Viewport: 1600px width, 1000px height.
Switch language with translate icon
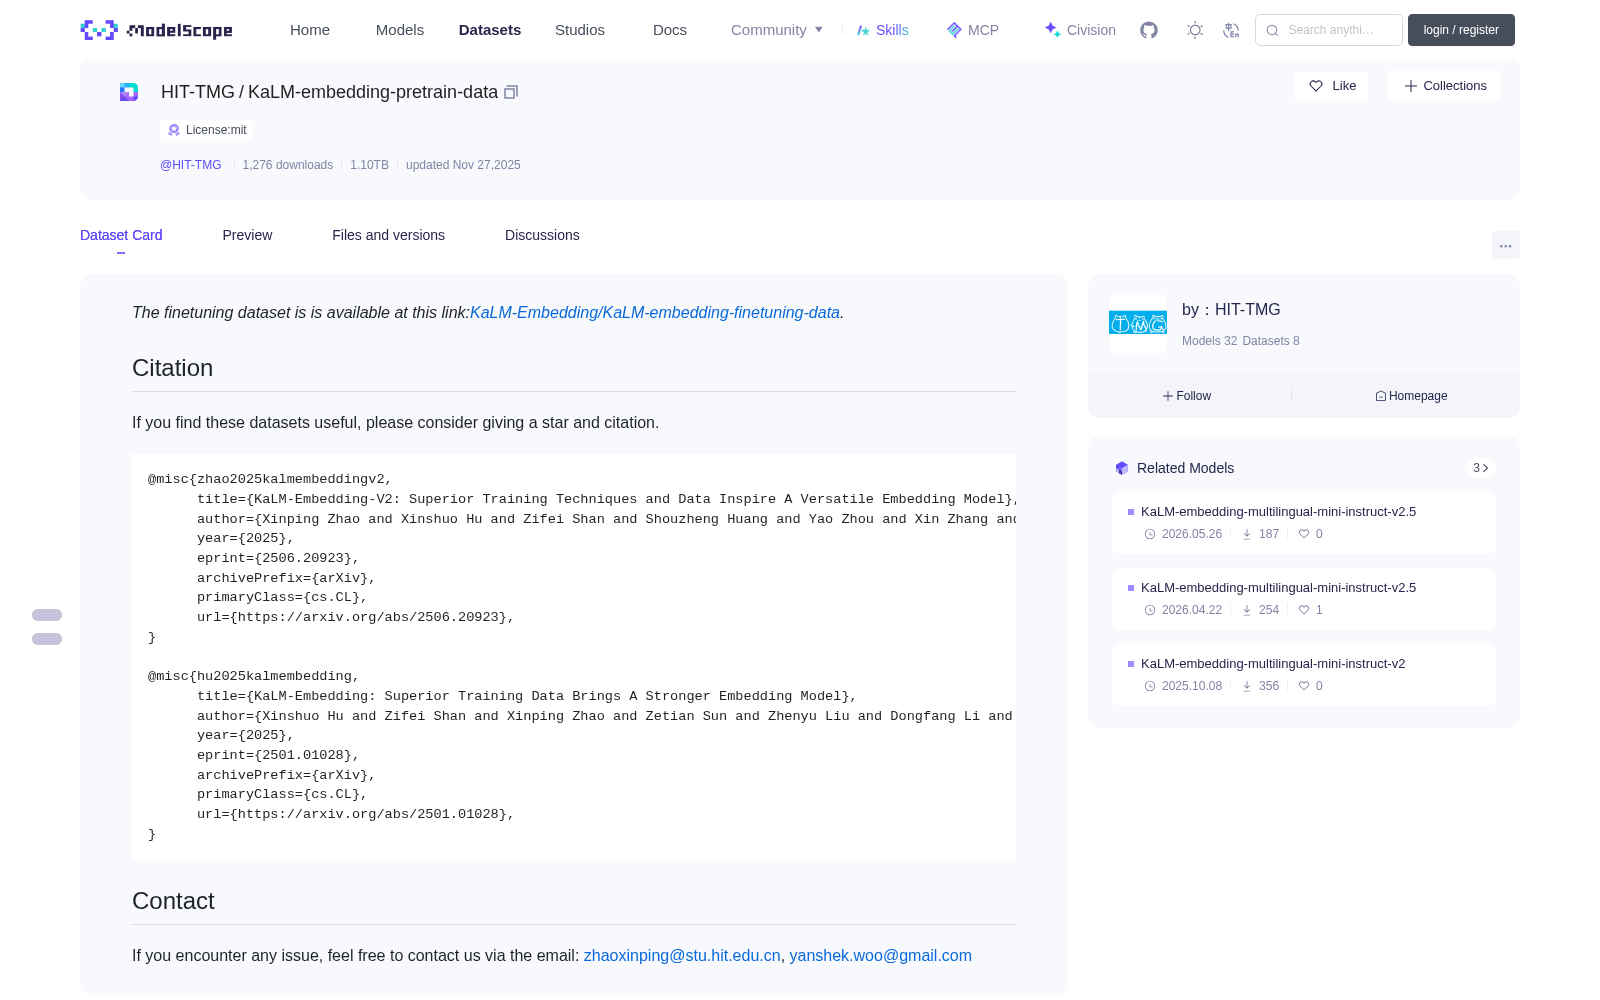1231,30
